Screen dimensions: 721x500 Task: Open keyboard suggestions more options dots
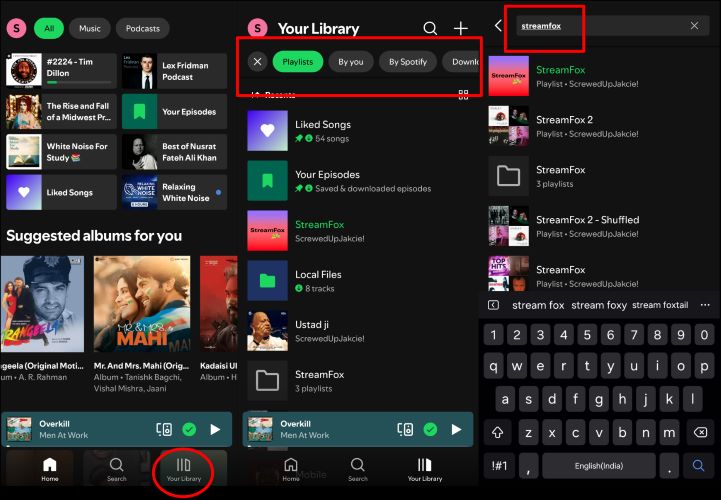click(705, 305)
